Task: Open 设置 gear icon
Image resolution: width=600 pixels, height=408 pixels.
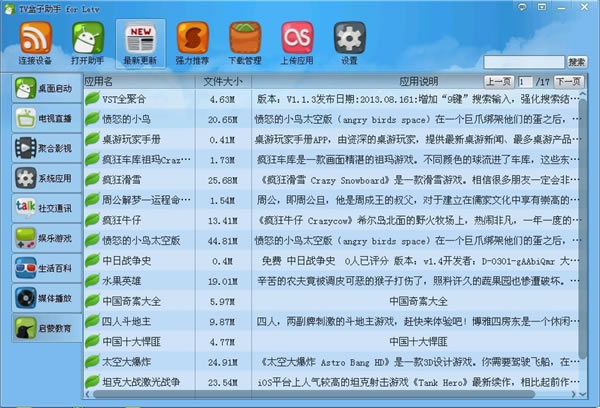Action: pyautogui.click(x=350, y=38)
